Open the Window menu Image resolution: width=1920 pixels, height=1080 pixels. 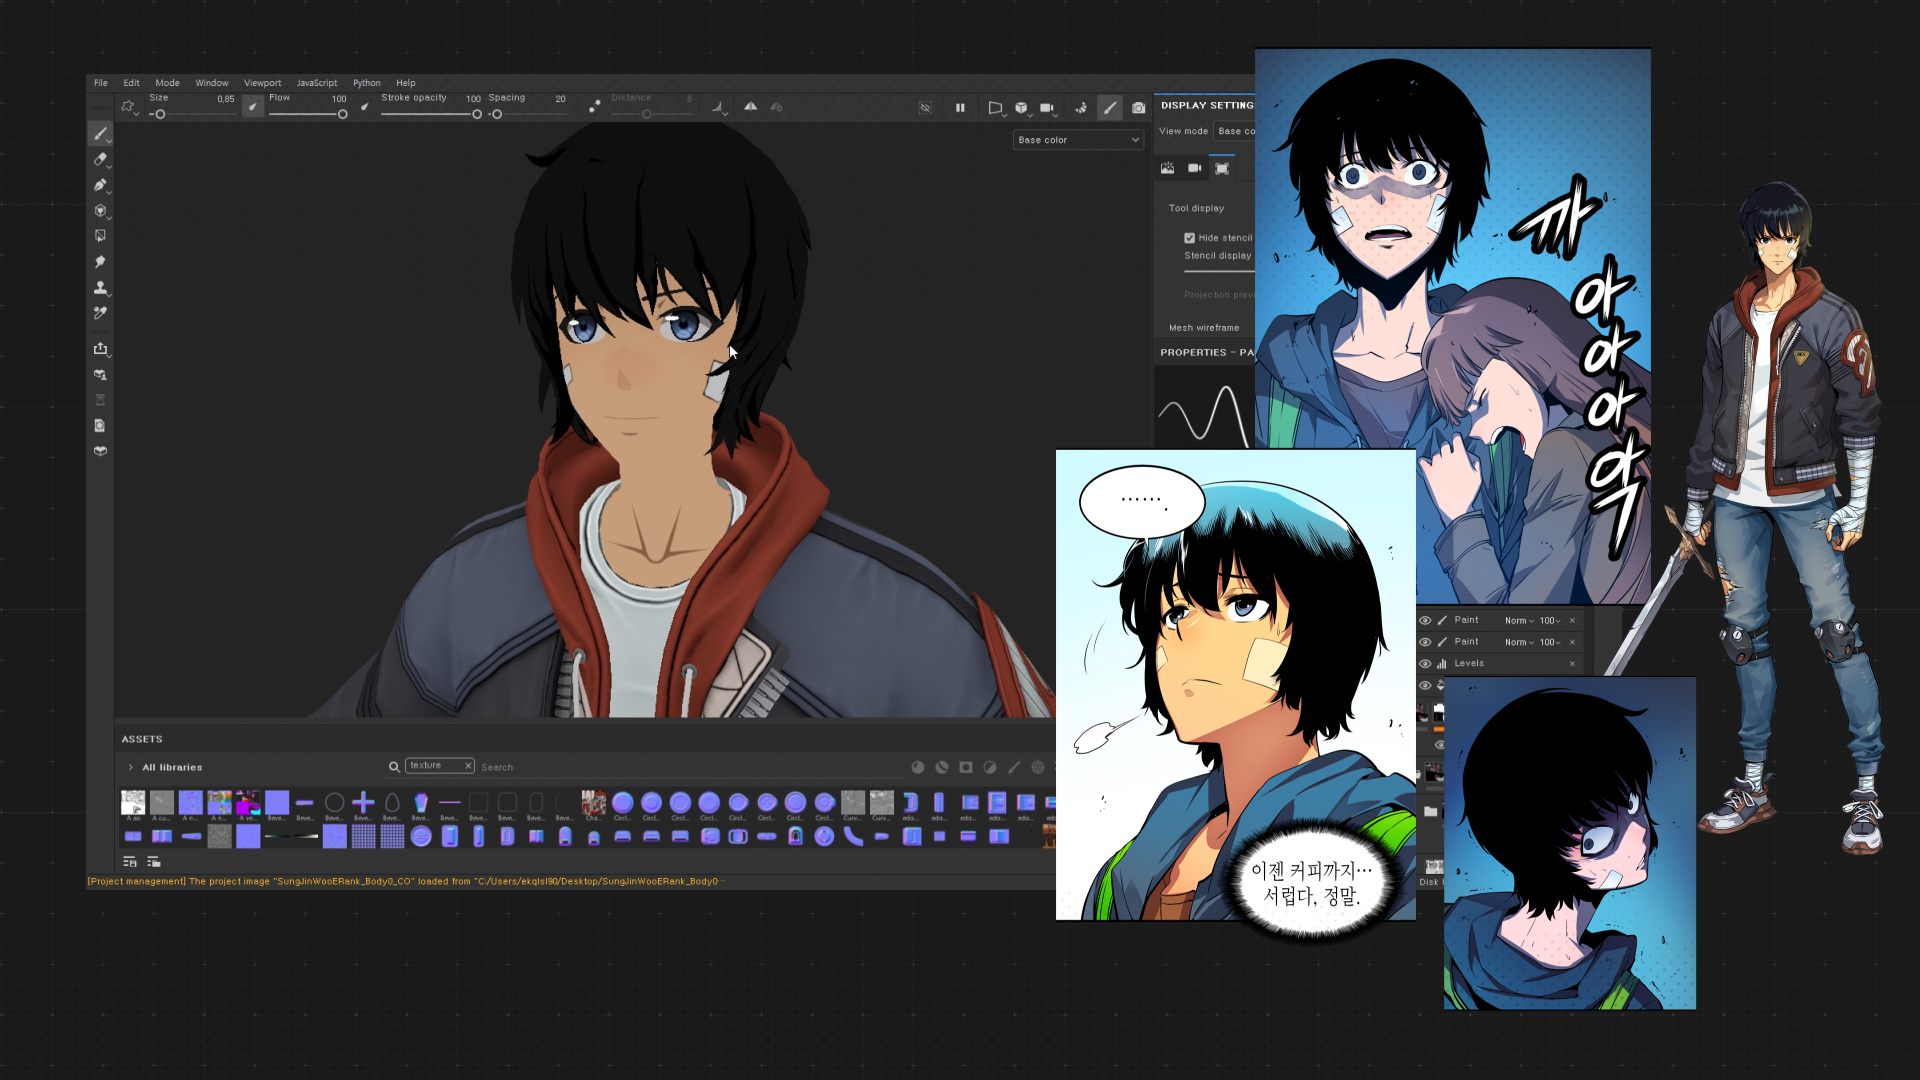[212, 83]
